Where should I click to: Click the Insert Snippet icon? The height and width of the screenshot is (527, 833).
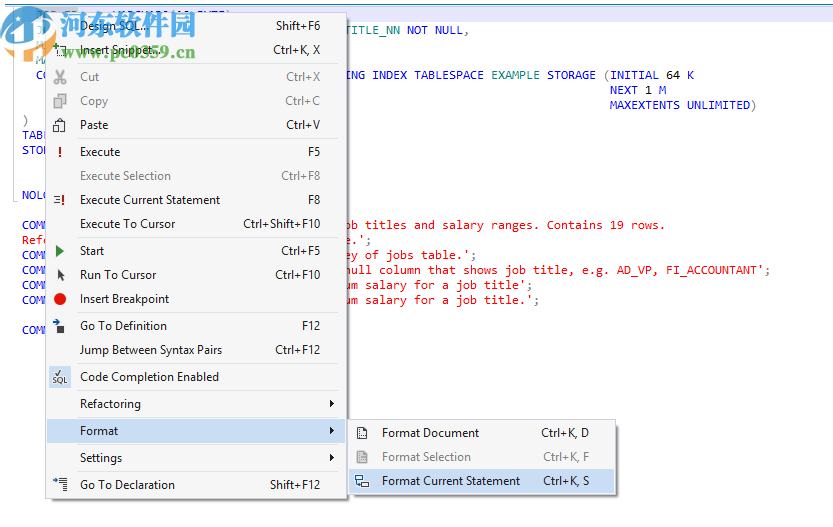60,50
